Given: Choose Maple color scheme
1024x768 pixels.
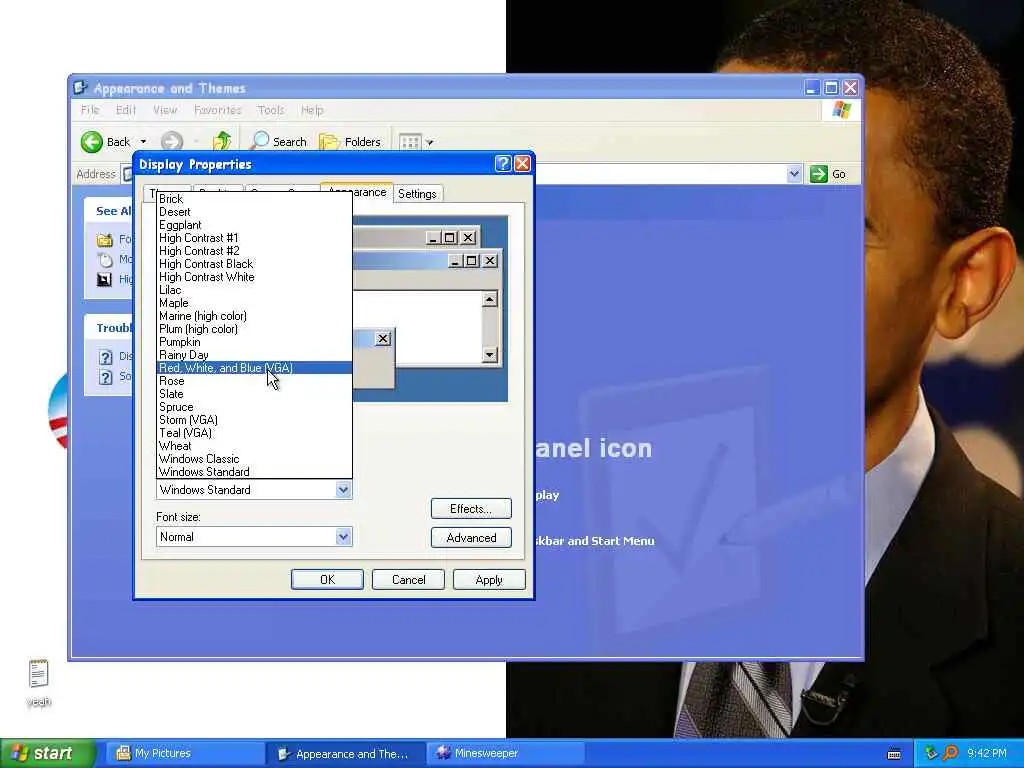Looking at the screenshot, I should [255, 303].
